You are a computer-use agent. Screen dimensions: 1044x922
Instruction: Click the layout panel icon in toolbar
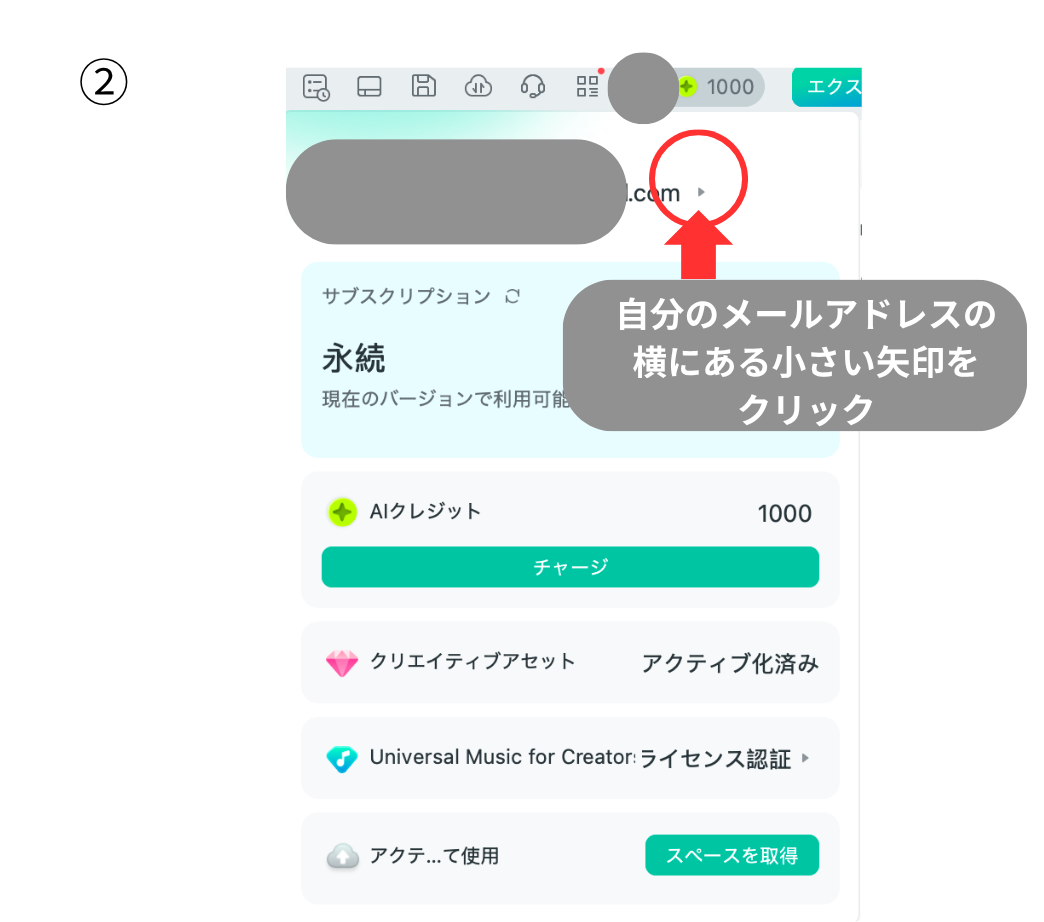(369, 87)
